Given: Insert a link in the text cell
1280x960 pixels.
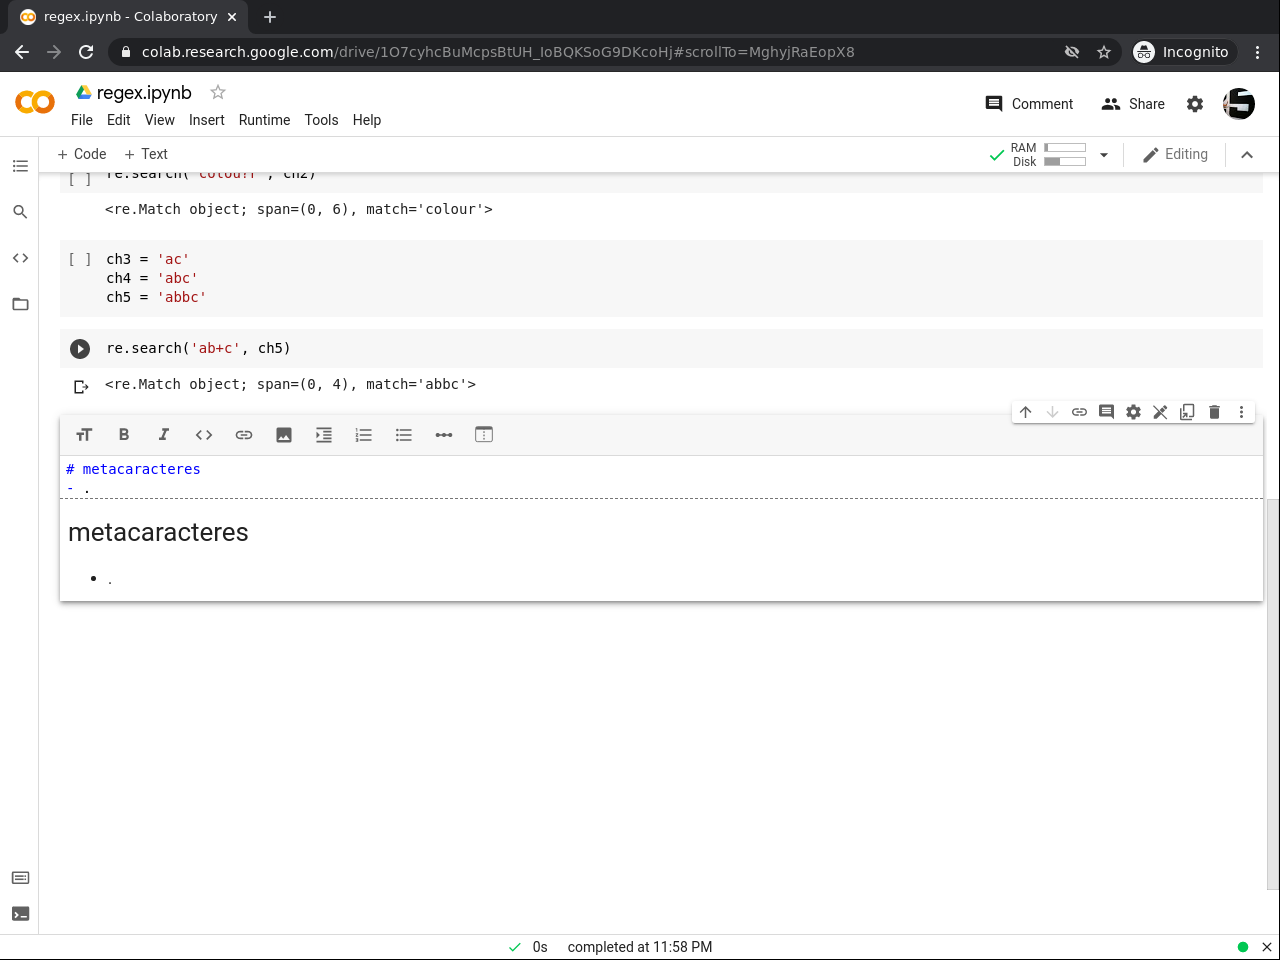Looking at the screenshot, I should click(x=244, y=435).
